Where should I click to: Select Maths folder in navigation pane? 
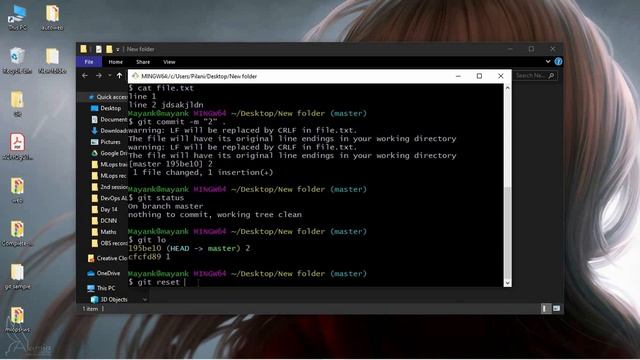click(104, 232)
